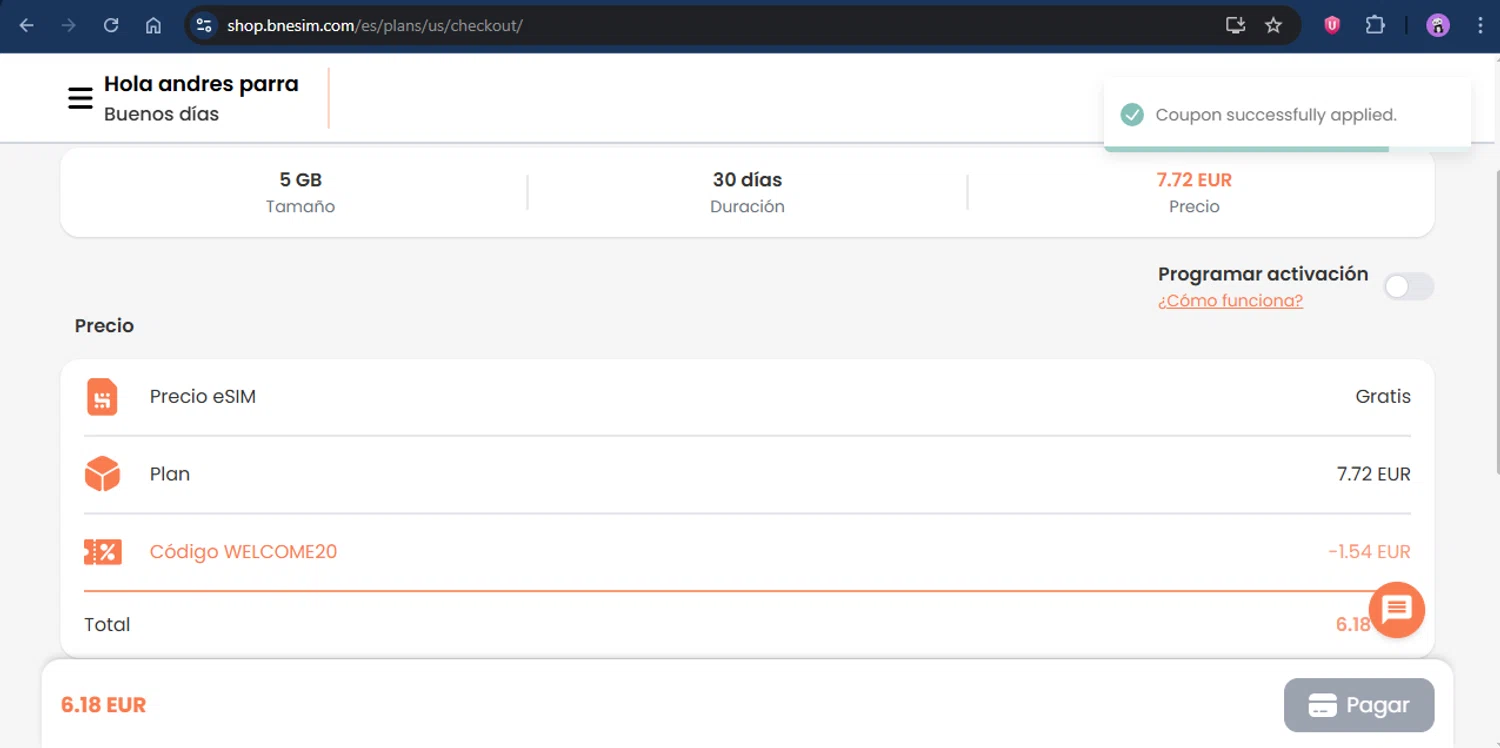Click the 'Gratis' value
The image size is (1500, 748).
coord(1383,397)
